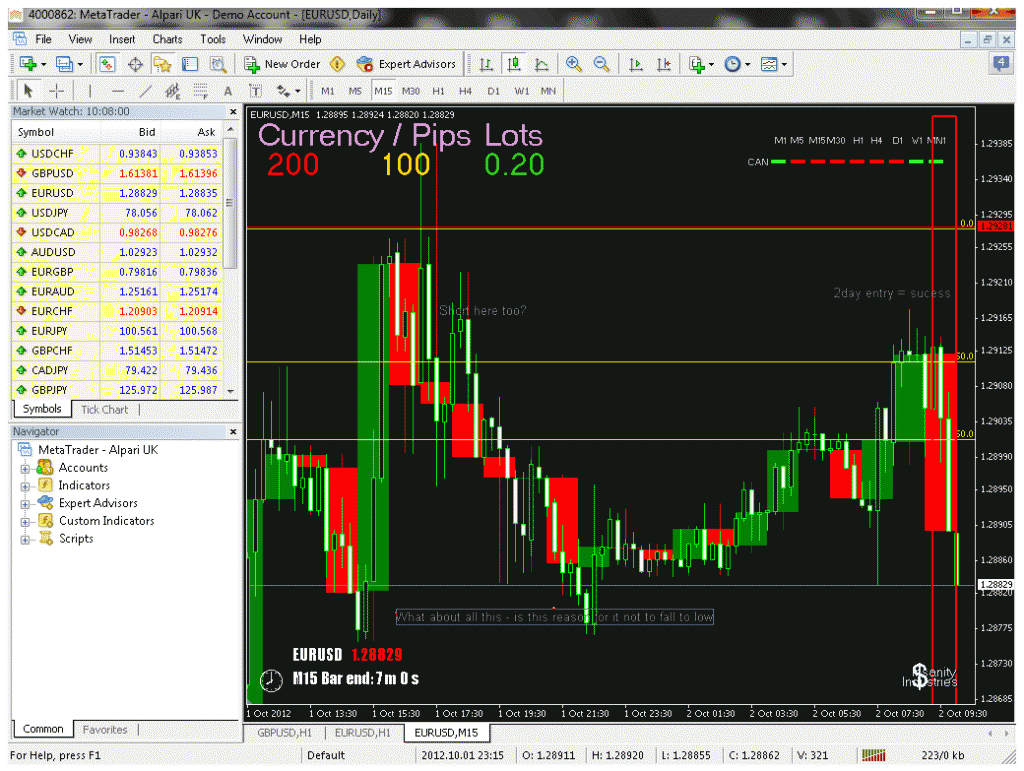Select the Text Label 'T' tool
Image resolution: width=1024 pixels, height=771 pixels.
click(x=255, y=91)
